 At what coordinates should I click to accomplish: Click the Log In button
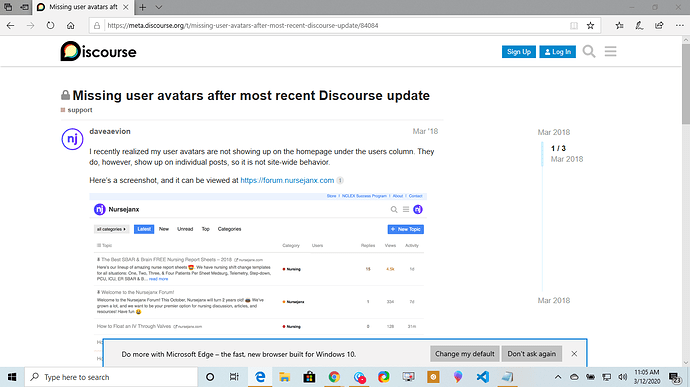tap(558, 52)
